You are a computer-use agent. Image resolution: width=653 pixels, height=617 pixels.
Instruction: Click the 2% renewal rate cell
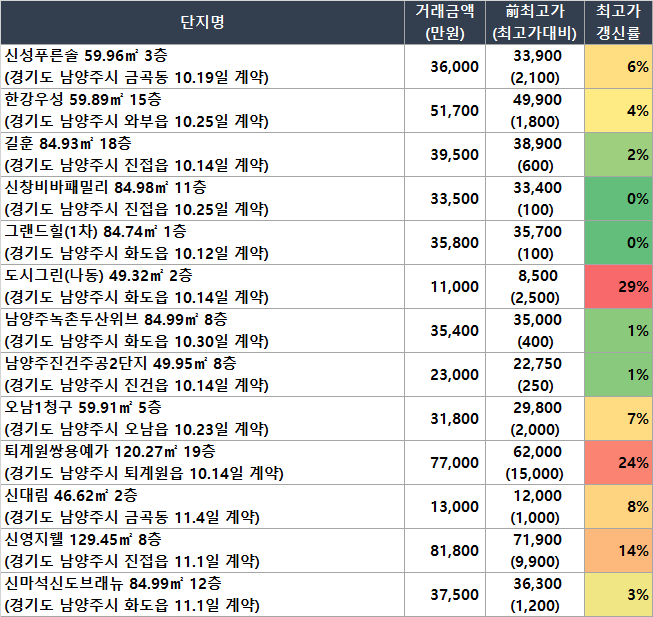point(618,155)
